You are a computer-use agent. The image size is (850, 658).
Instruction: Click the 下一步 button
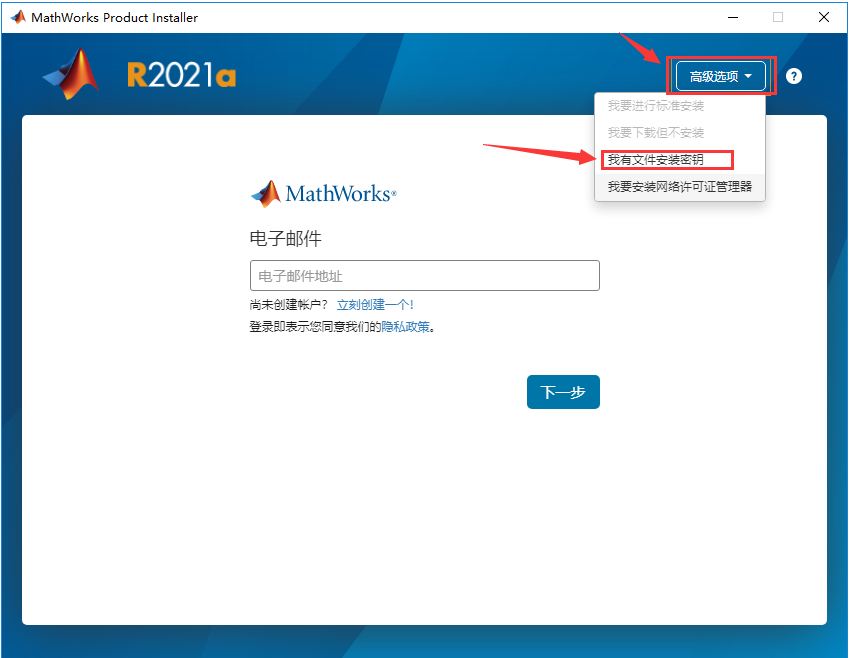(563, 391)
